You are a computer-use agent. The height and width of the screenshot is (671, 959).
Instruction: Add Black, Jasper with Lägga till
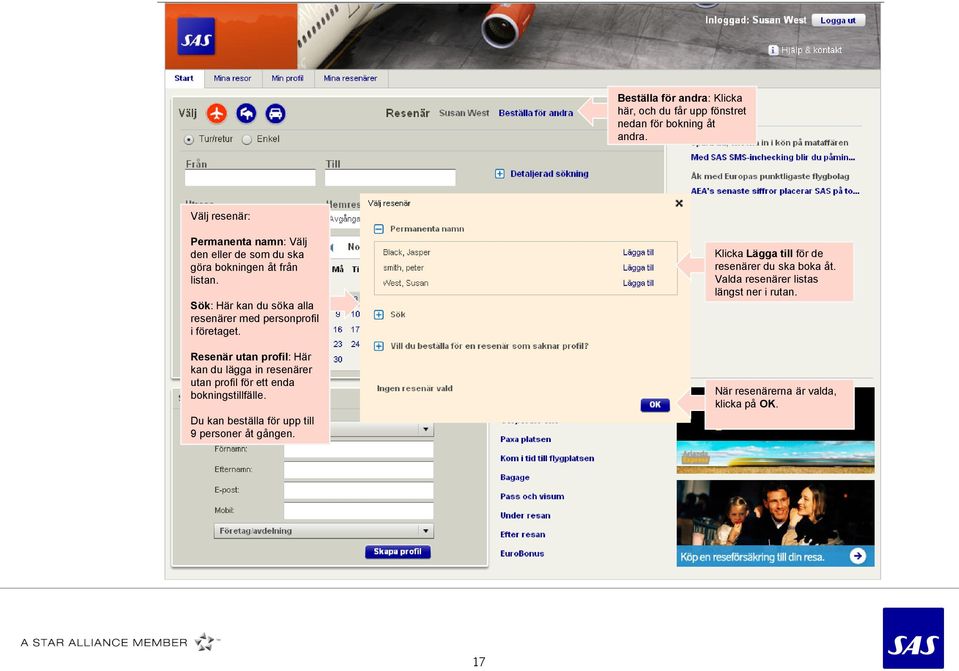[x=638, y=252]
